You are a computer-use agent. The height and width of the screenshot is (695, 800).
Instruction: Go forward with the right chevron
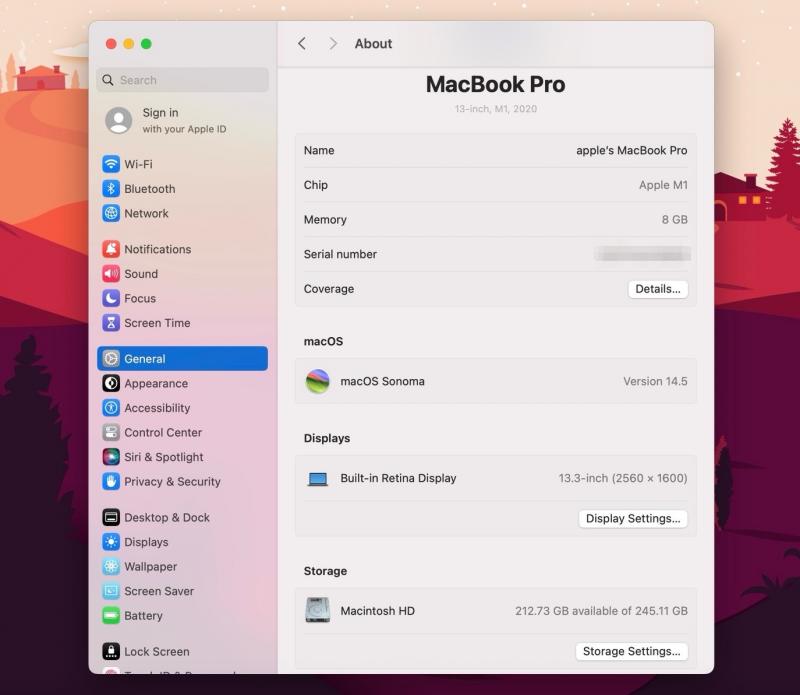[333, 44]
